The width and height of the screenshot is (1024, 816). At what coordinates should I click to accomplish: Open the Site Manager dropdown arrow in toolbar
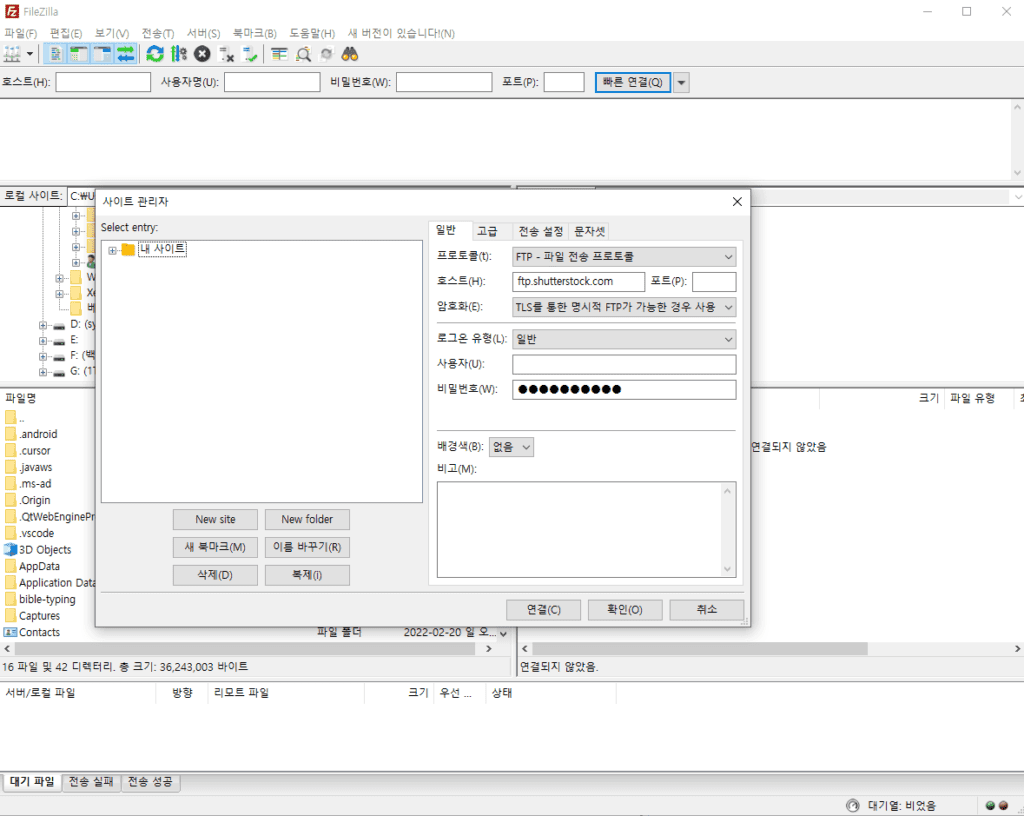coord(29,54)
